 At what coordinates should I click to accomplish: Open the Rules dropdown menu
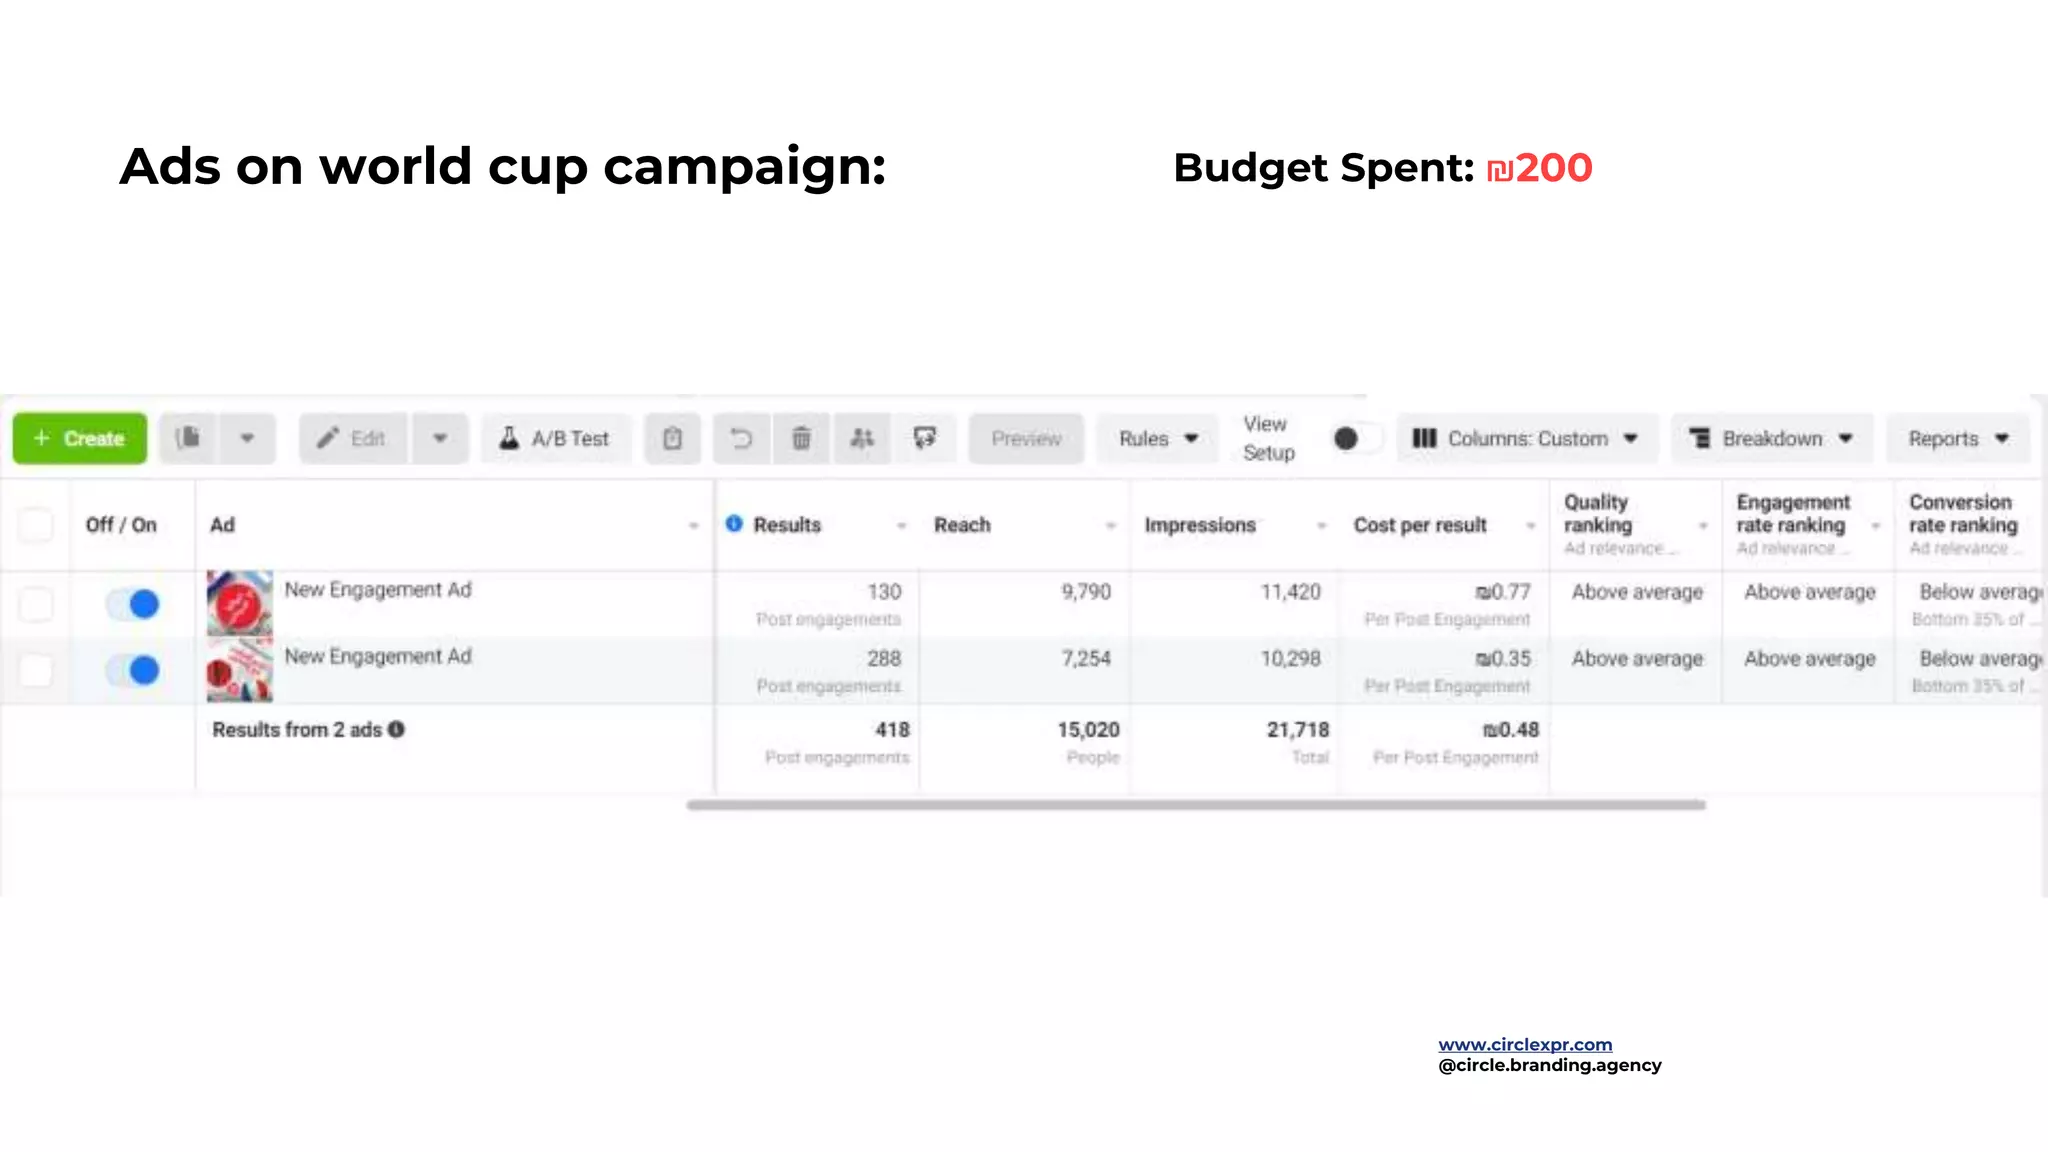[x=1158, y=438]
